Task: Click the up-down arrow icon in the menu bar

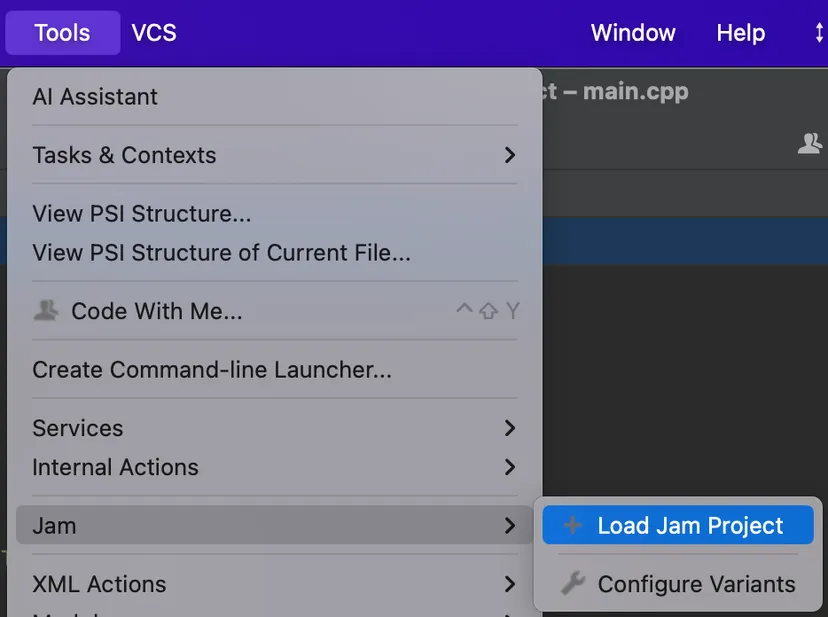Action: (819, 33)
